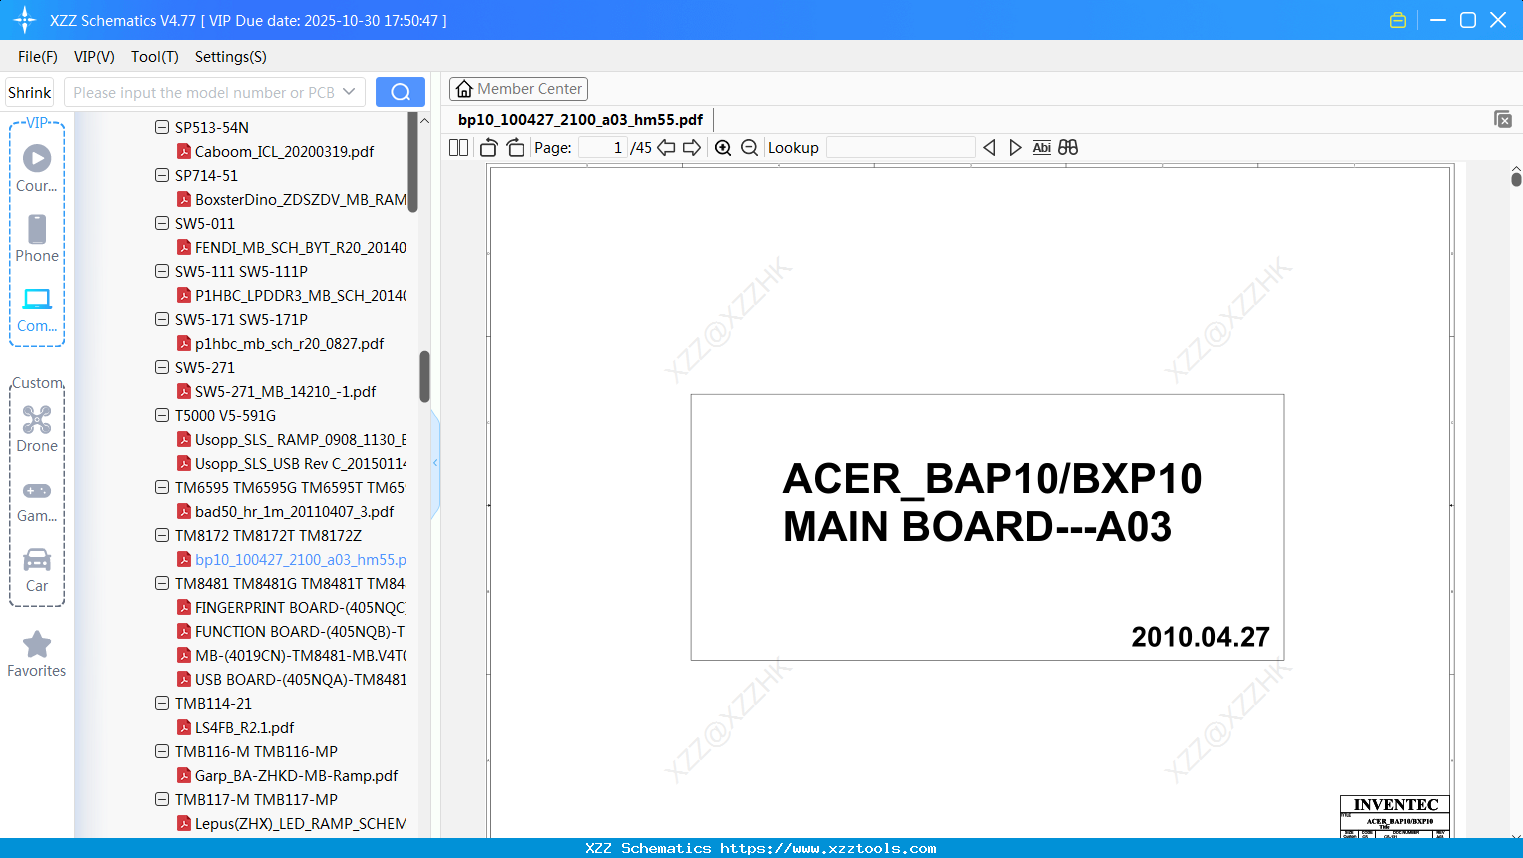Open the Caboom_ICL_20200319.pdf file

click(284, 151)
